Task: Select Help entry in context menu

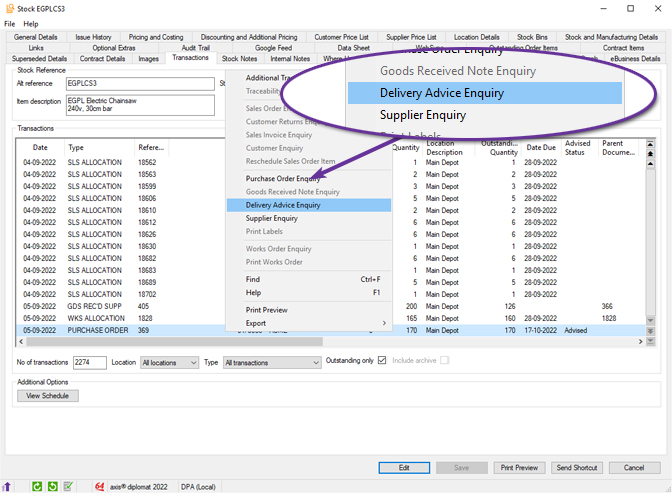Action: (x=309, y=292)
